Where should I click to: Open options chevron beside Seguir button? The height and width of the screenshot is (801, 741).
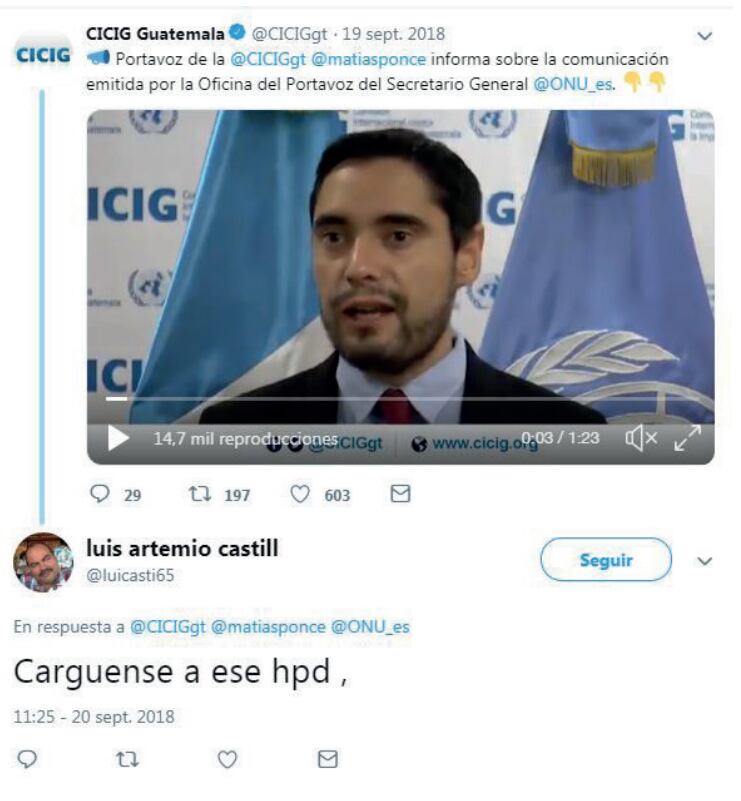(x=705, y=561)
